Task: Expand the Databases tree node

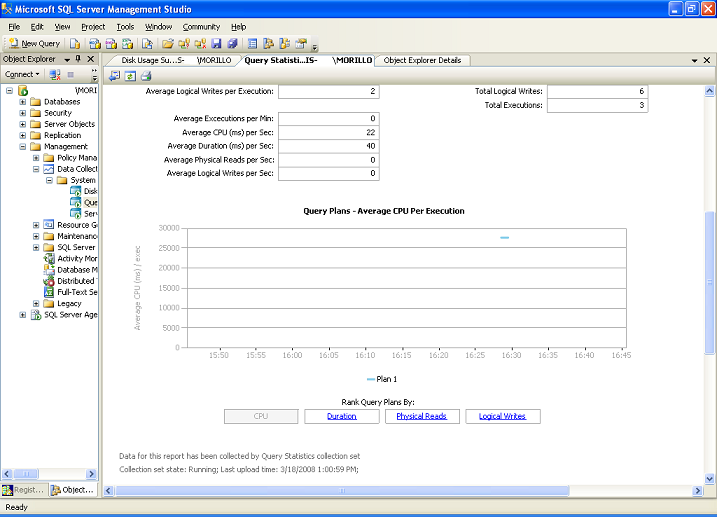Action: point(22,101)
